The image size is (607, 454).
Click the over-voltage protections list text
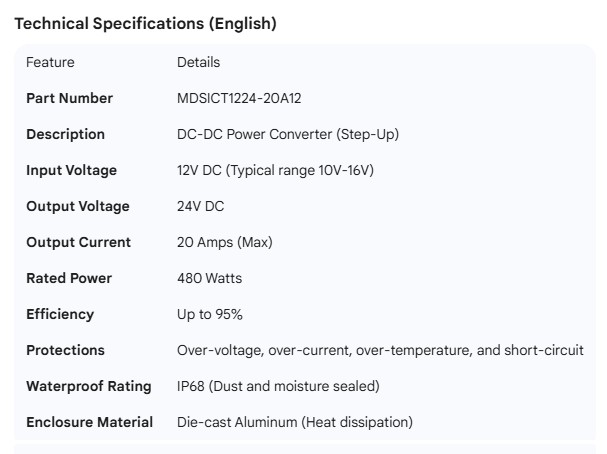click(380, 350)
